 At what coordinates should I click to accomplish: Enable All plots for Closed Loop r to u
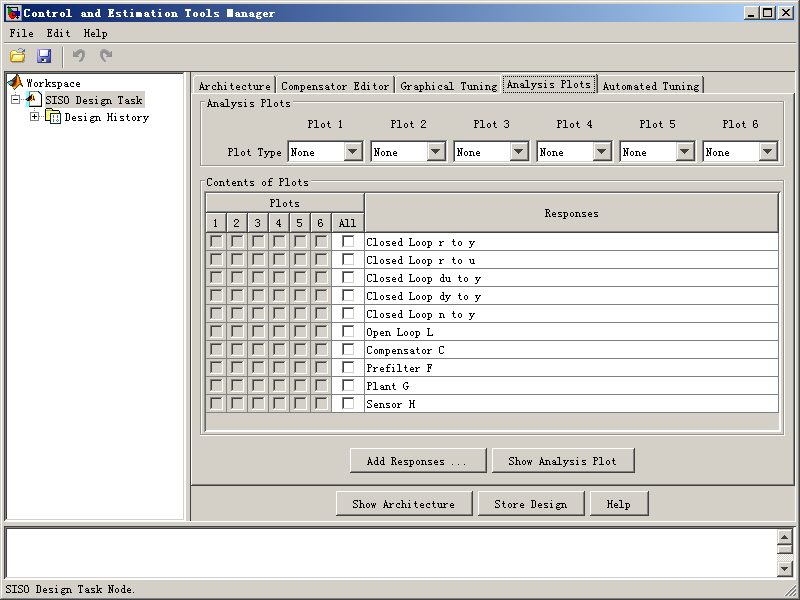348,259
